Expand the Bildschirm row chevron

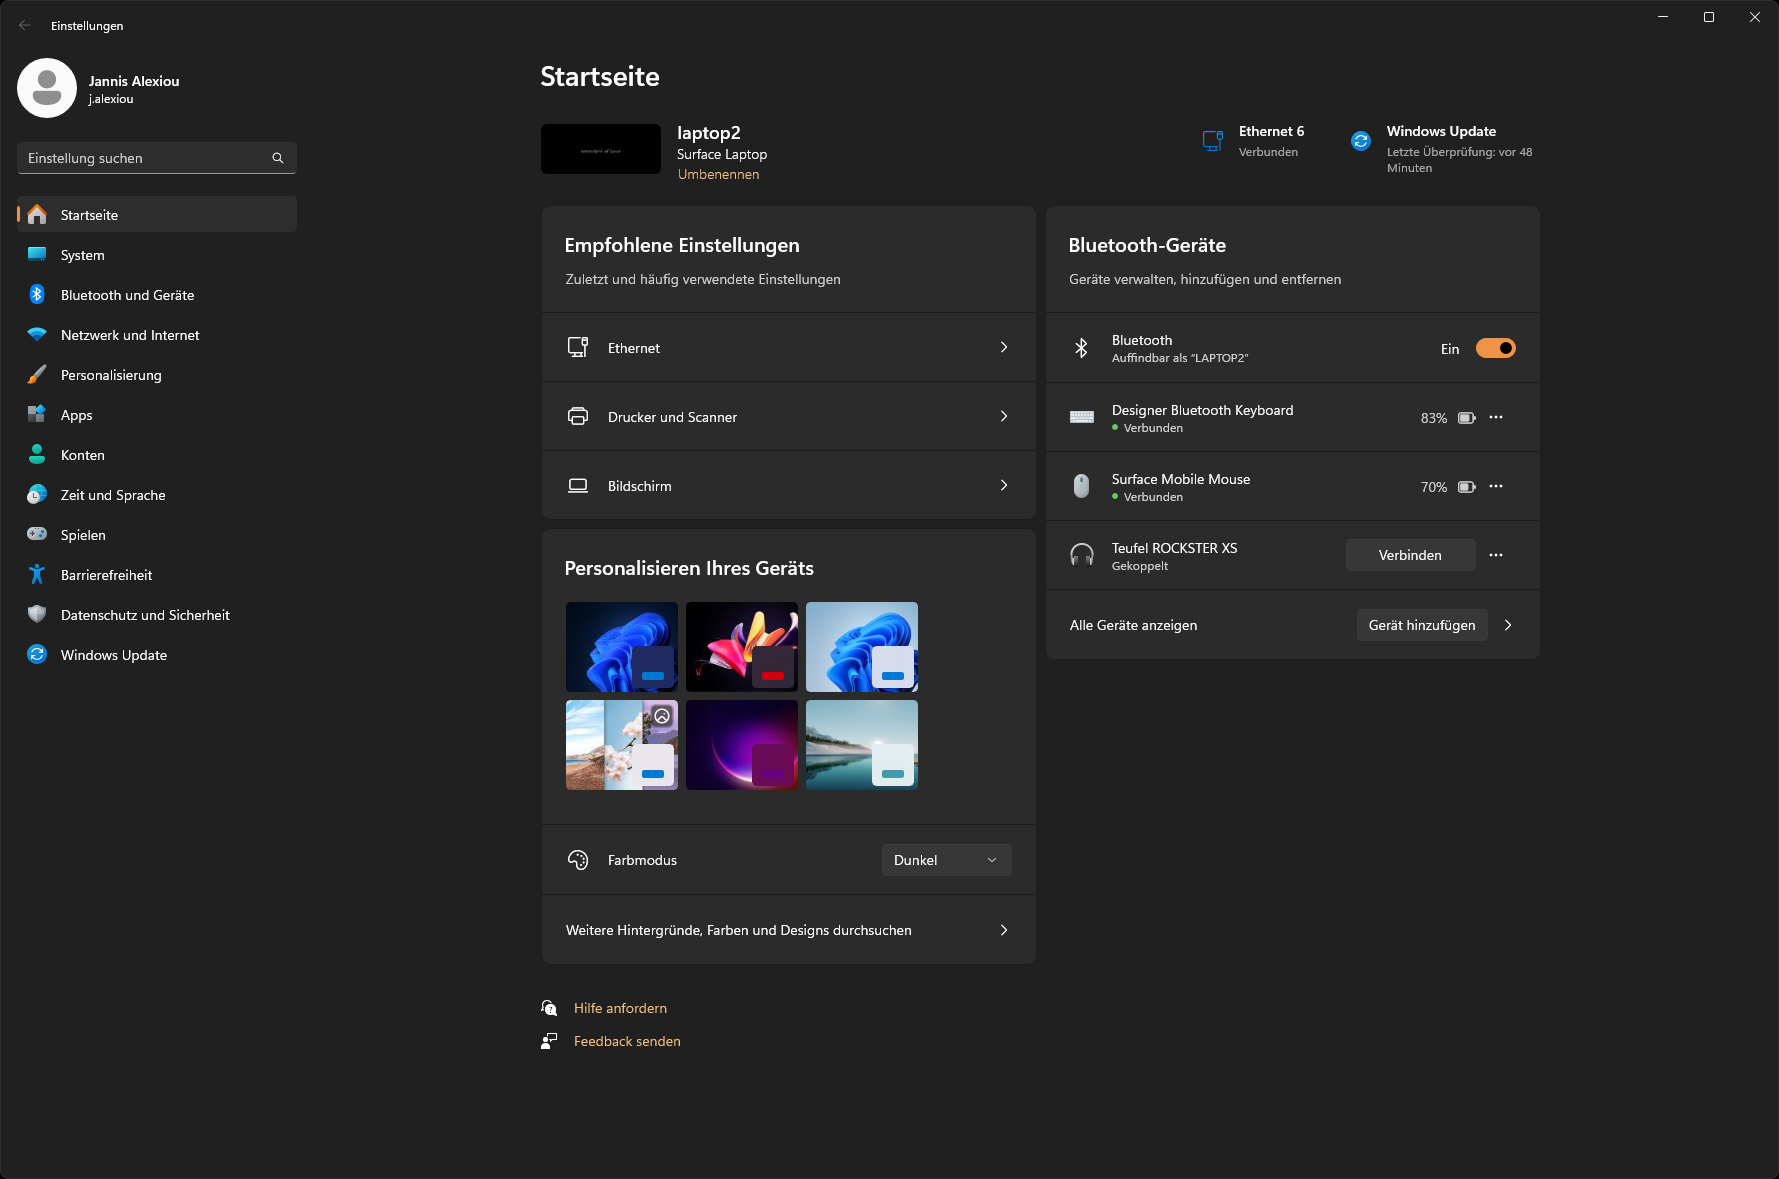[x=1004, y=485]
